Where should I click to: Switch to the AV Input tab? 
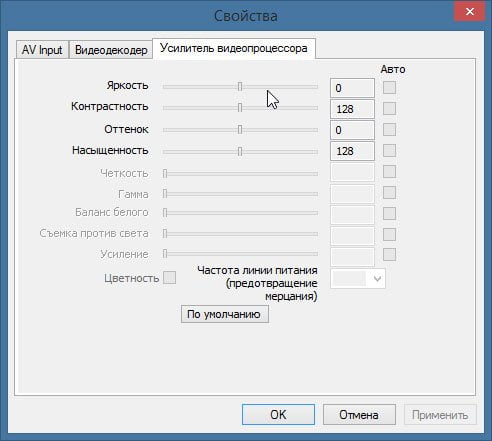pyautogui.click(x=42, y=50)
